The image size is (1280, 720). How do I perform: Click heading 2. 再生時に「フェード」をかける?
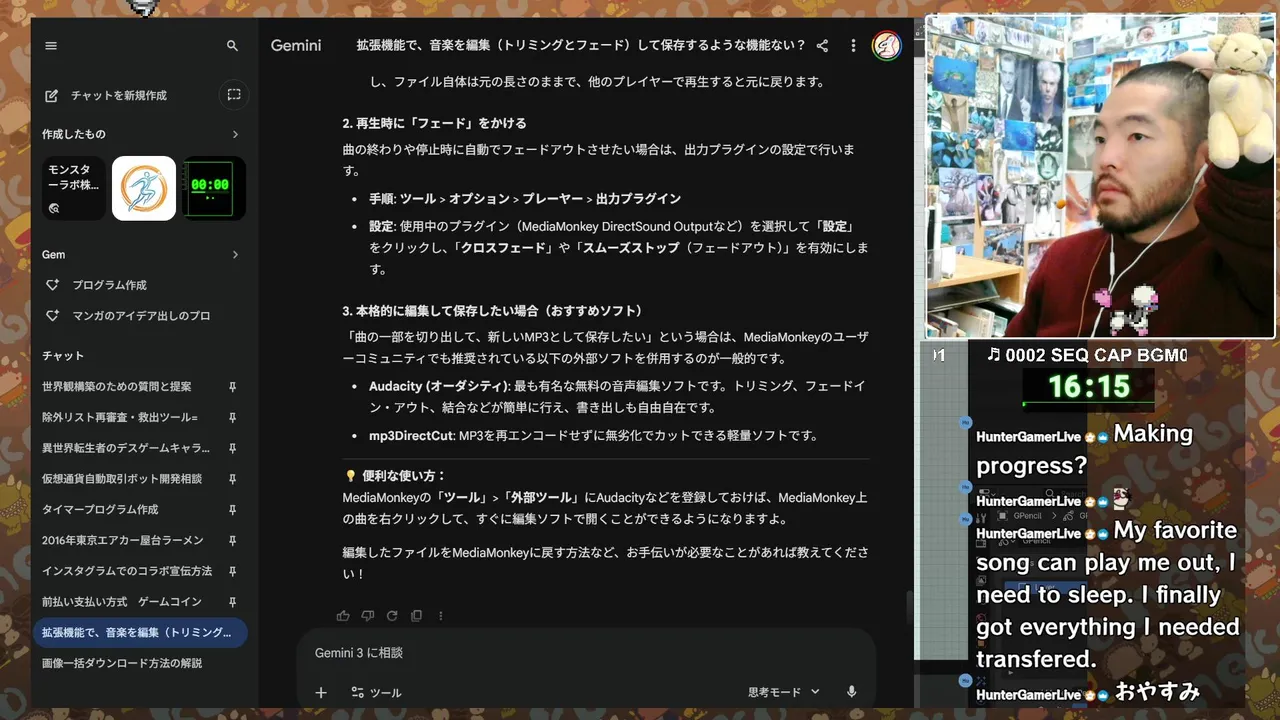tap(434, 123)
